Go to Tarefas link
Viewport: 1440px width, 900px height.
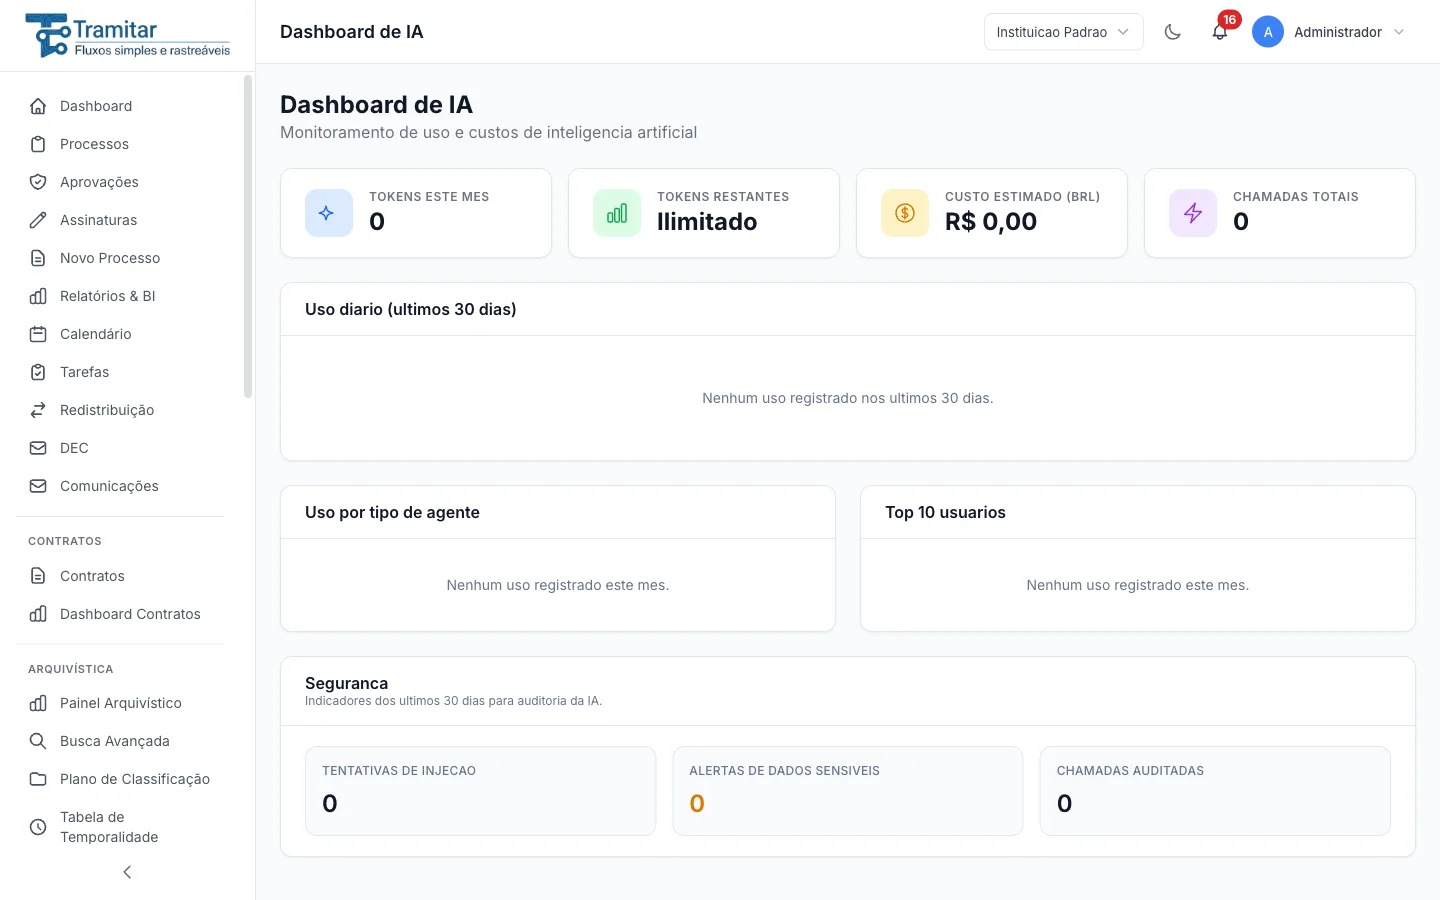pyautogui.click(x=120, y=372)
